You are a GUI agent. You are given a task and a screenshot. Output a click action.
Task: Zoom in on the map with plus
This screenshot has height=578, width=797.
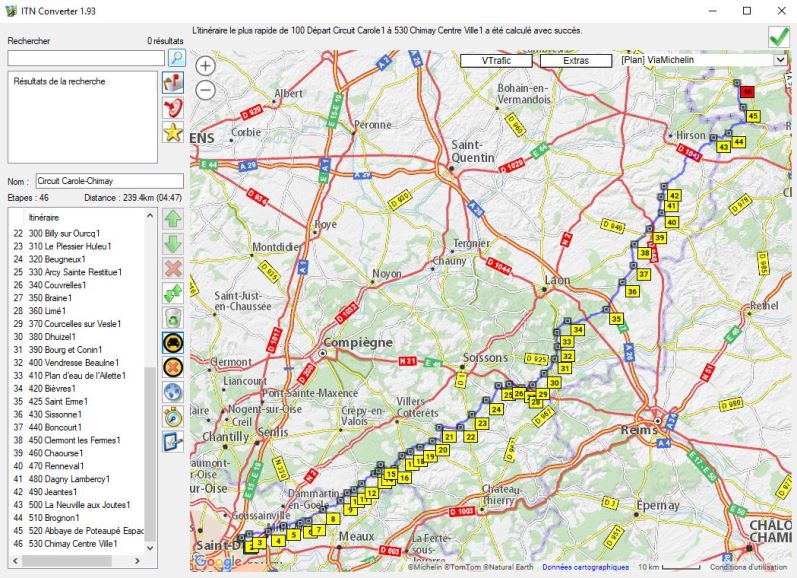[205, 66]
